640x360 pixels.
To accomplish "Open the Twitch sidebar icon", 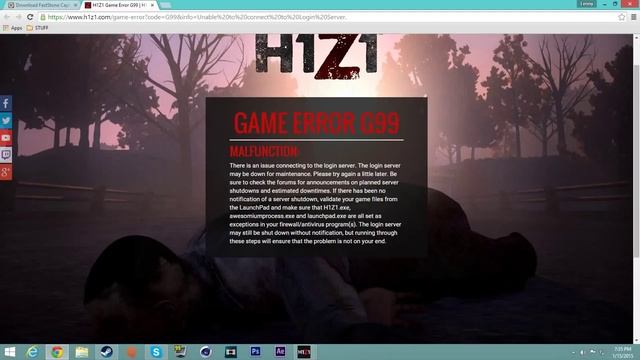I will [x=6, y=155].
